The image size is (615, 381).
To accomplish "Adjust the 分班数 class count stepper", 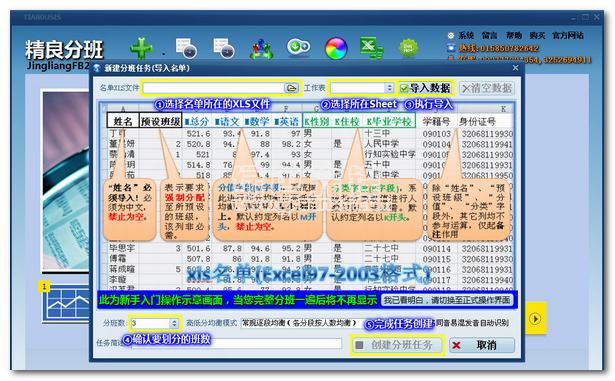I will point(175,323).
